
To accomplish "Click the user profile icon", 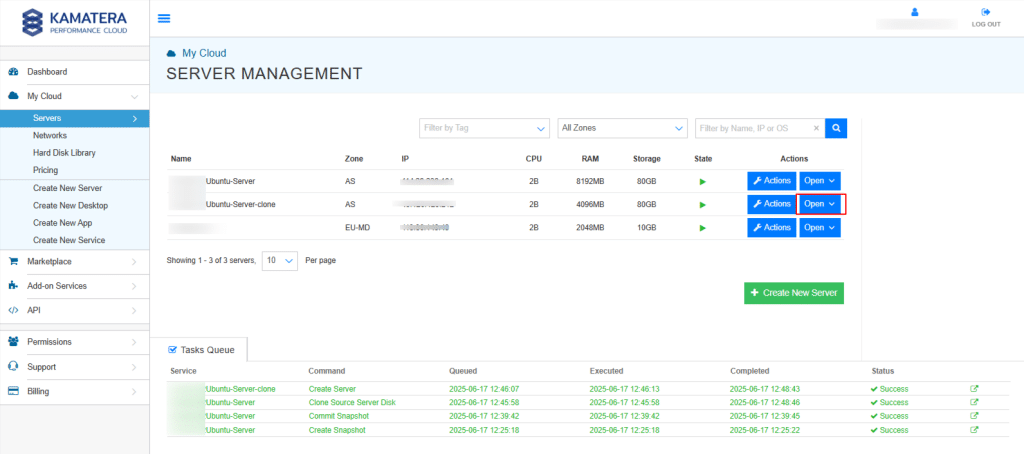I will tap(914, 12).
